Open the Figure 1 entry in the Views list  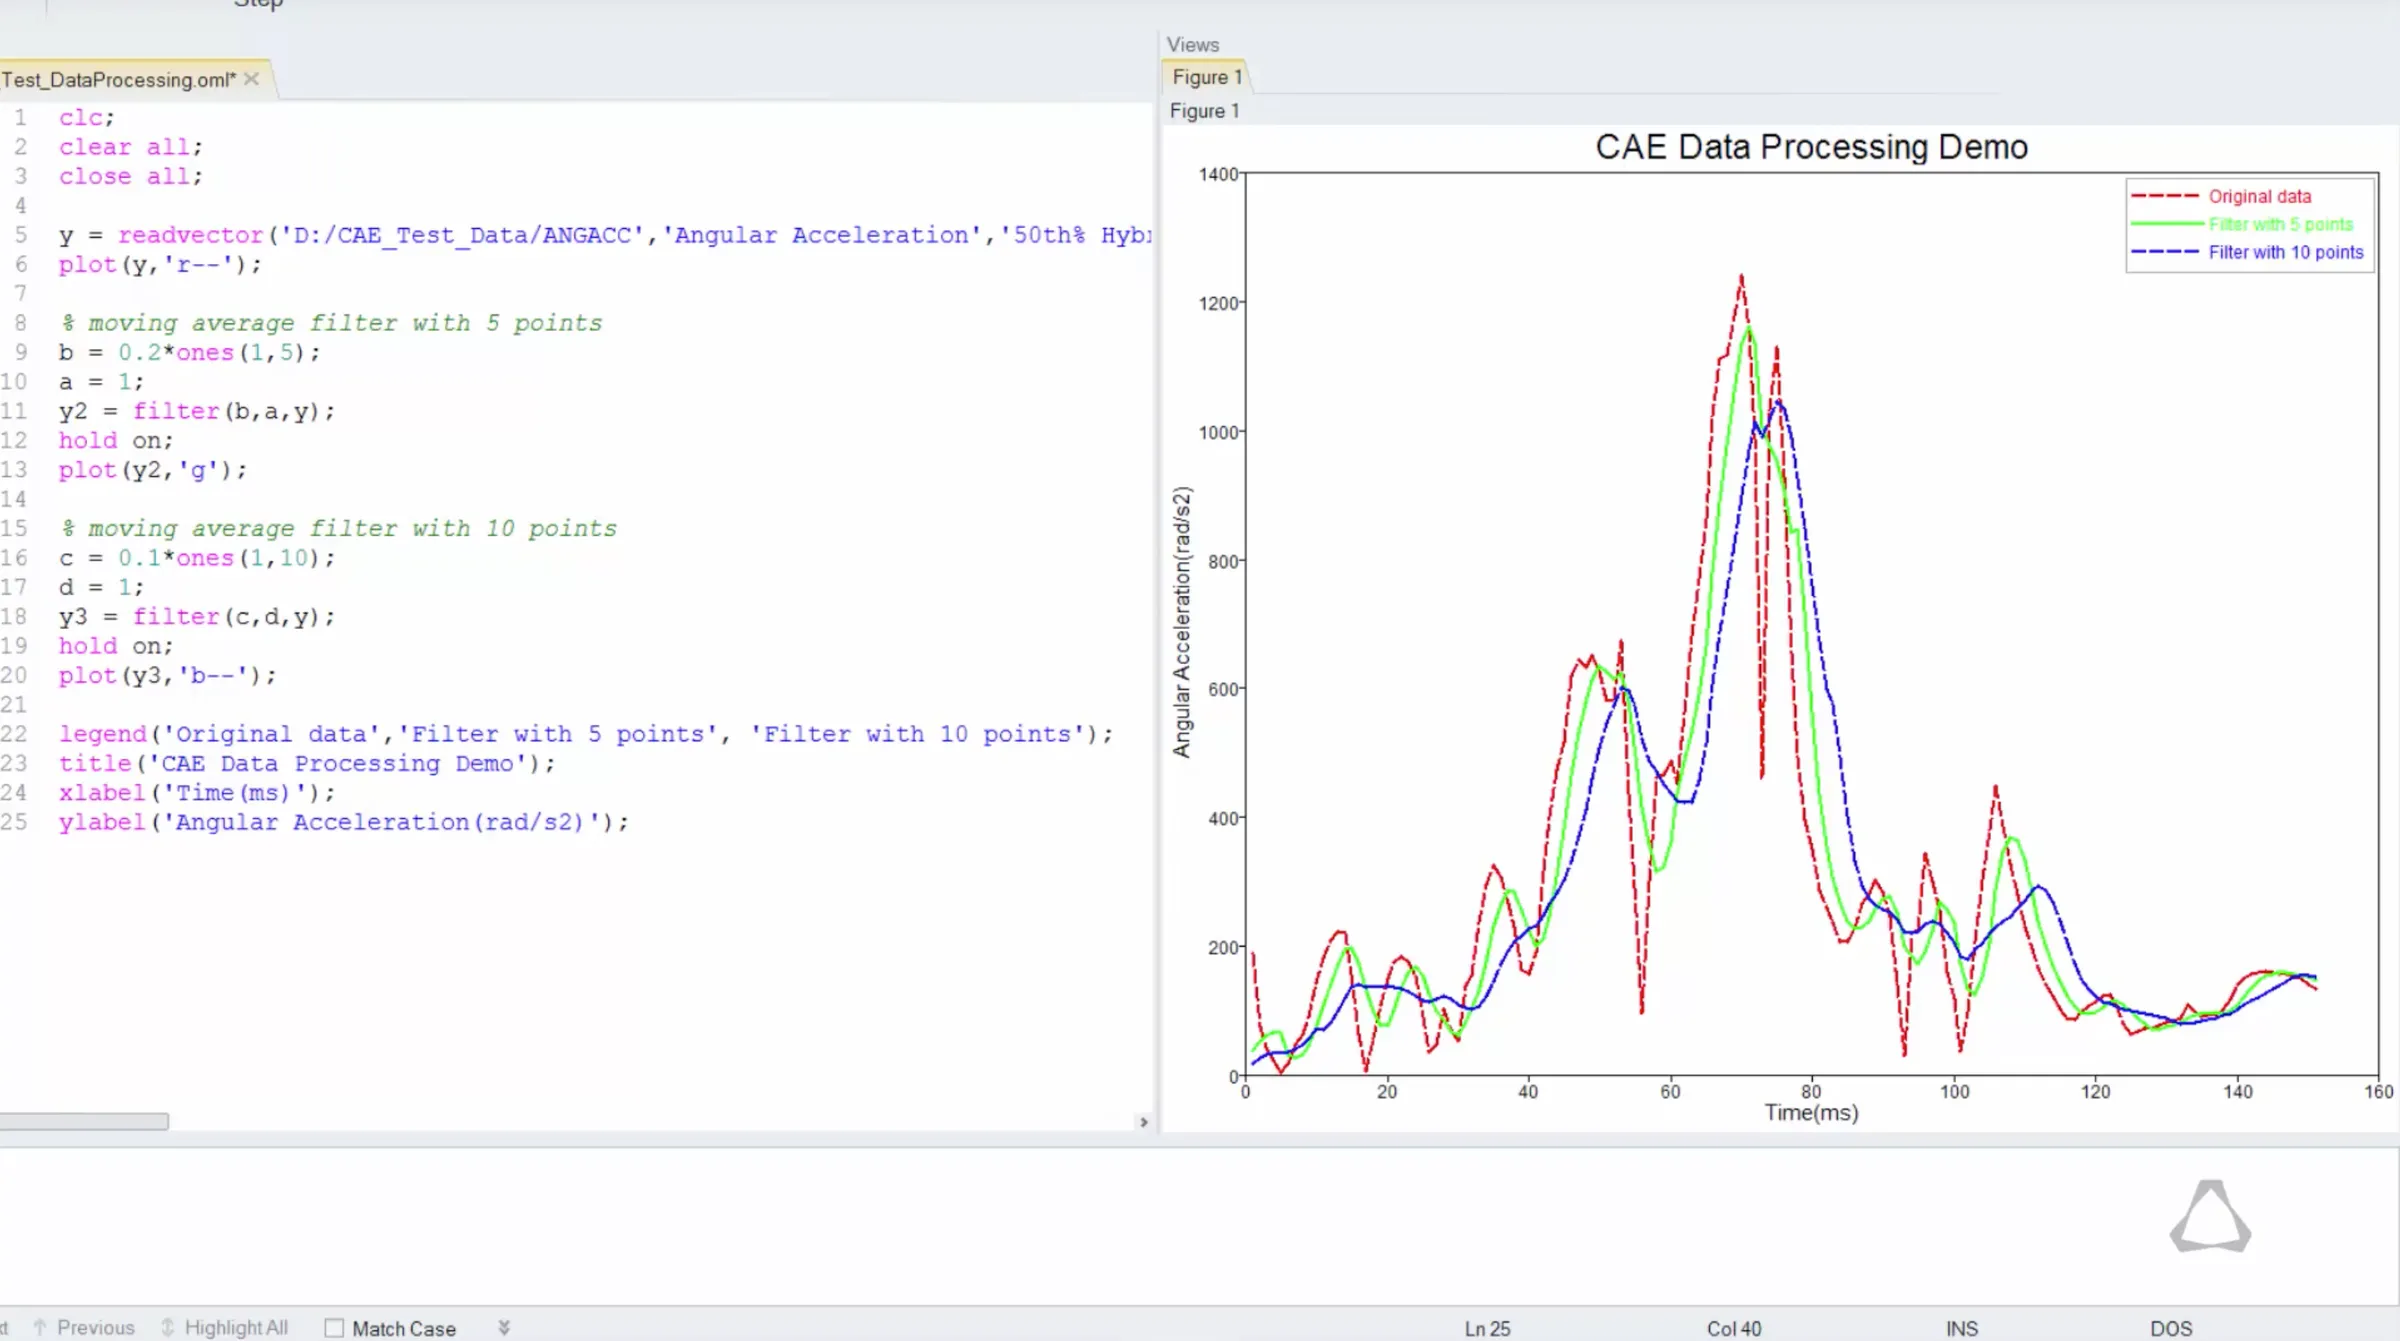tap(1203, 111)
